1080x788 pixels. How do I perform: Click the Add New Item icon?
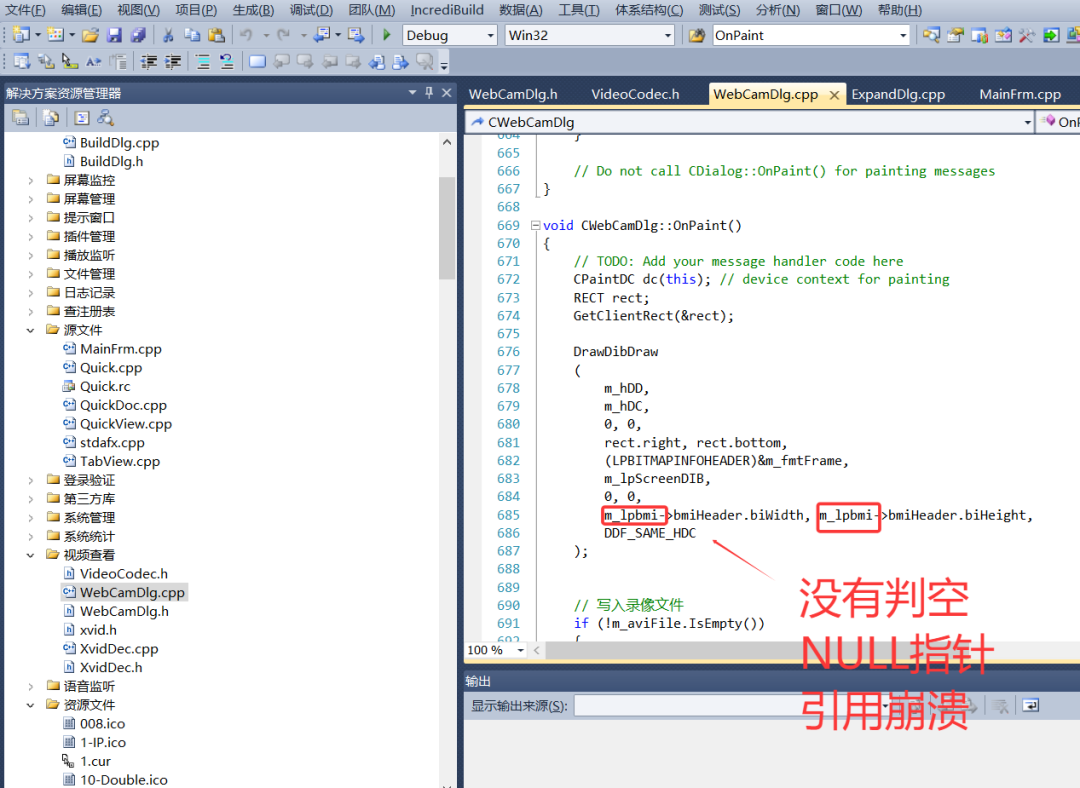(56, 34)
